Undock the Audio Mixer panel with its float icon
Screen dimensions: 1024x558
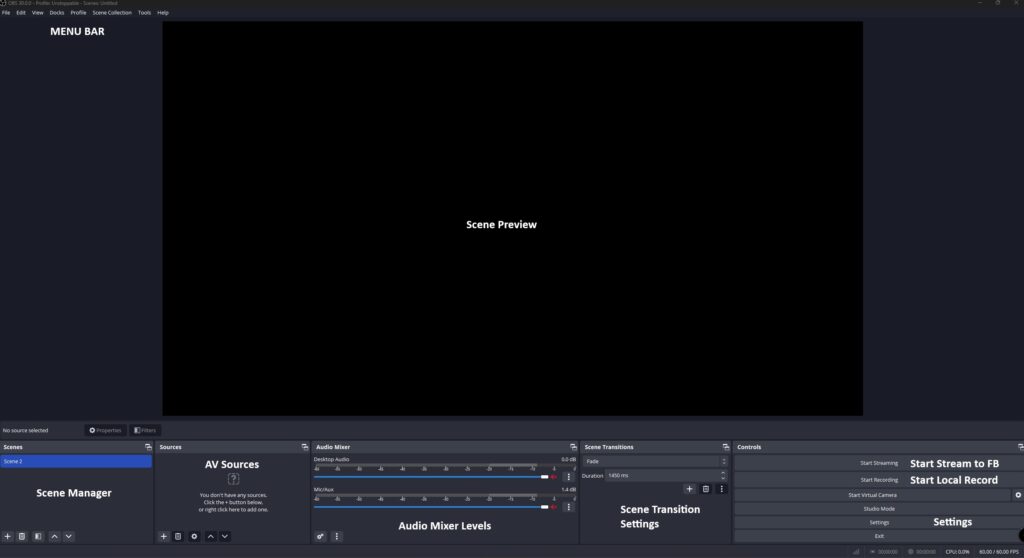click(573, 447)
